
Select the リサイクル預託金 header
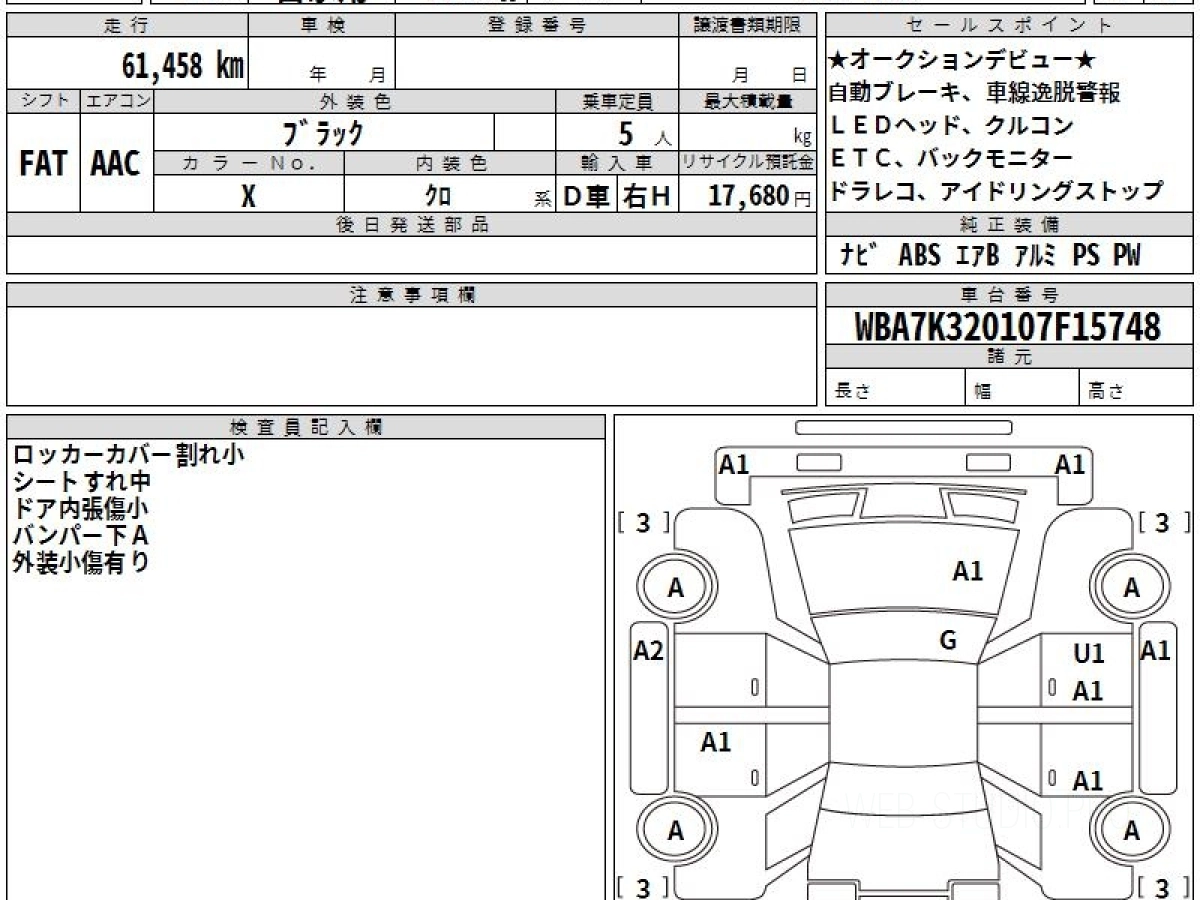pos(747,163)
